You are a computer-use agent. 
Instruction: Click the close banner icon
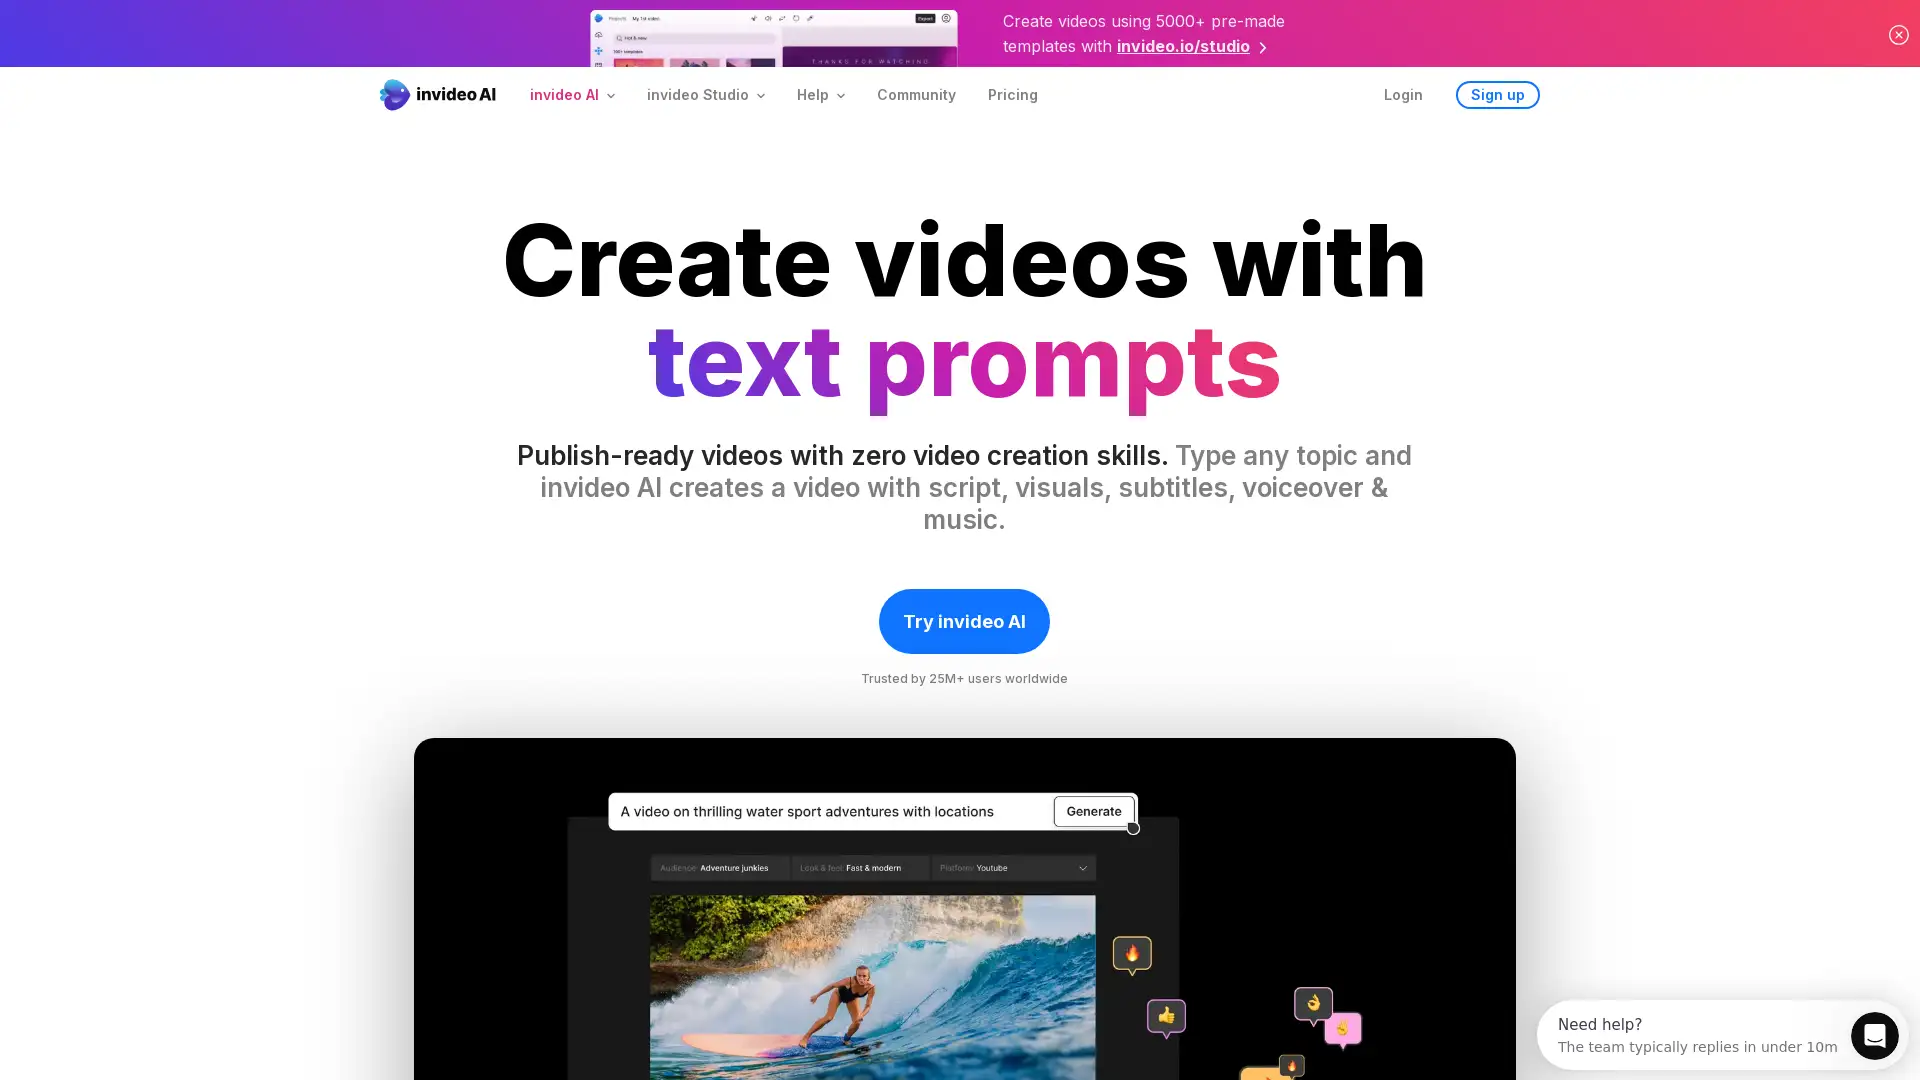pos(1898,34)
